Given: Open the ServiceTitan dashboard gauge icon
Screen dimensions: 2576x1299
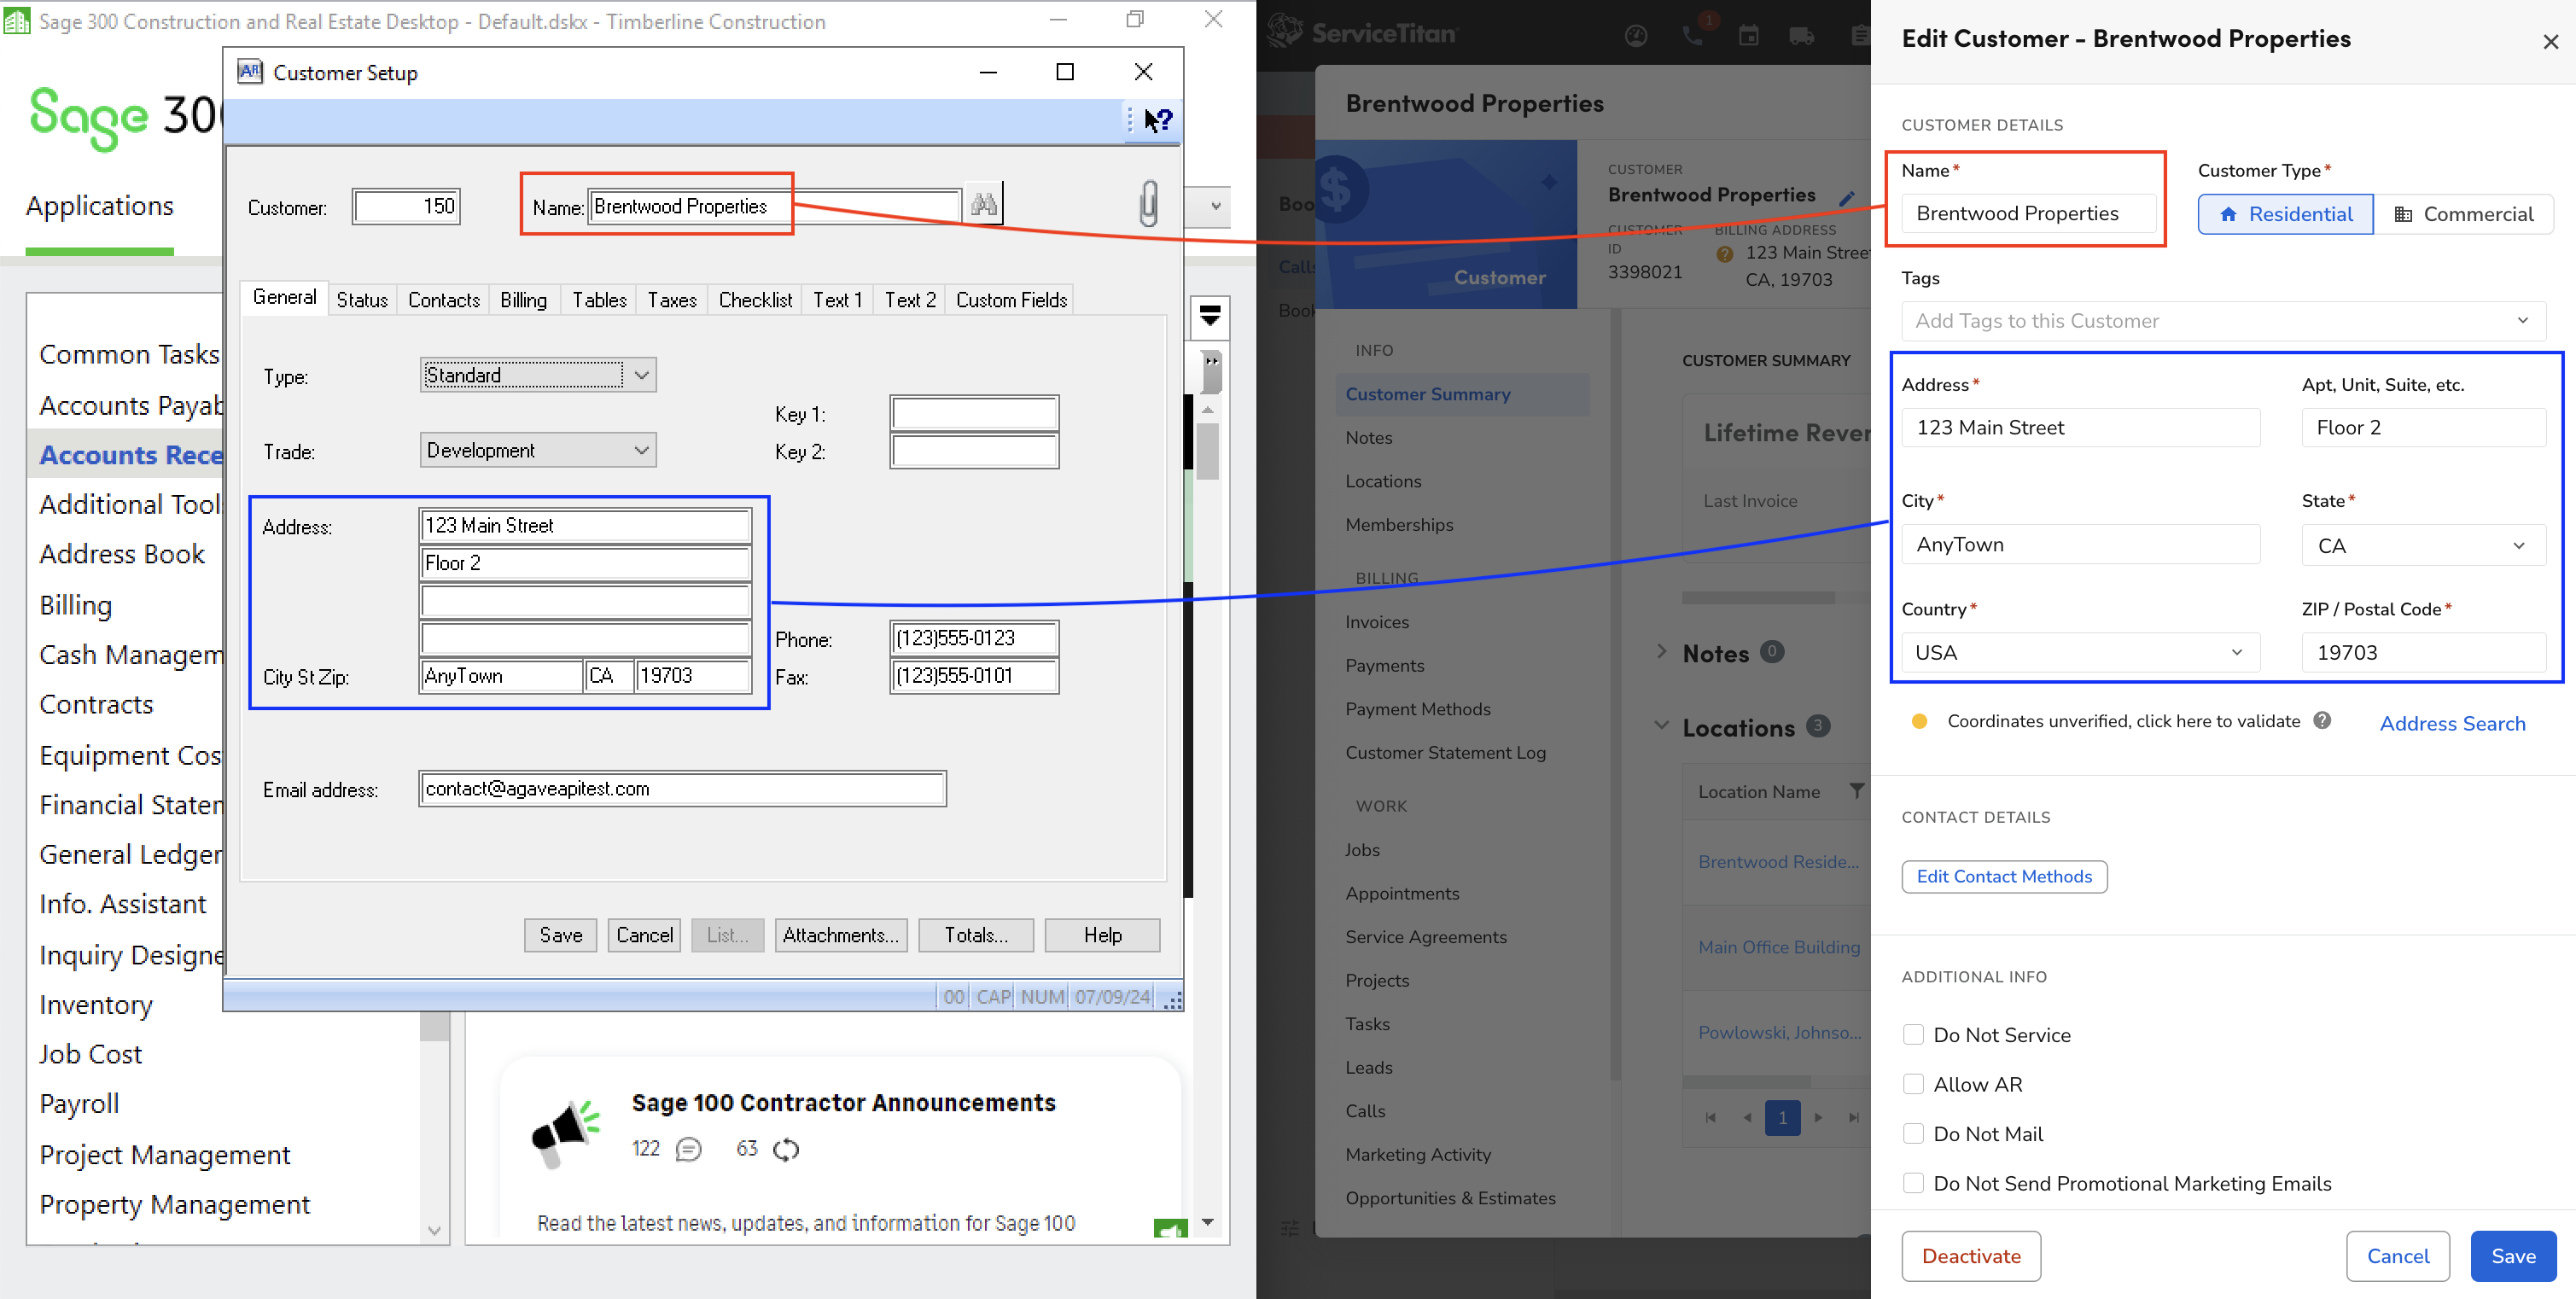Looking at the screenshot, I should pos(1635,36).
